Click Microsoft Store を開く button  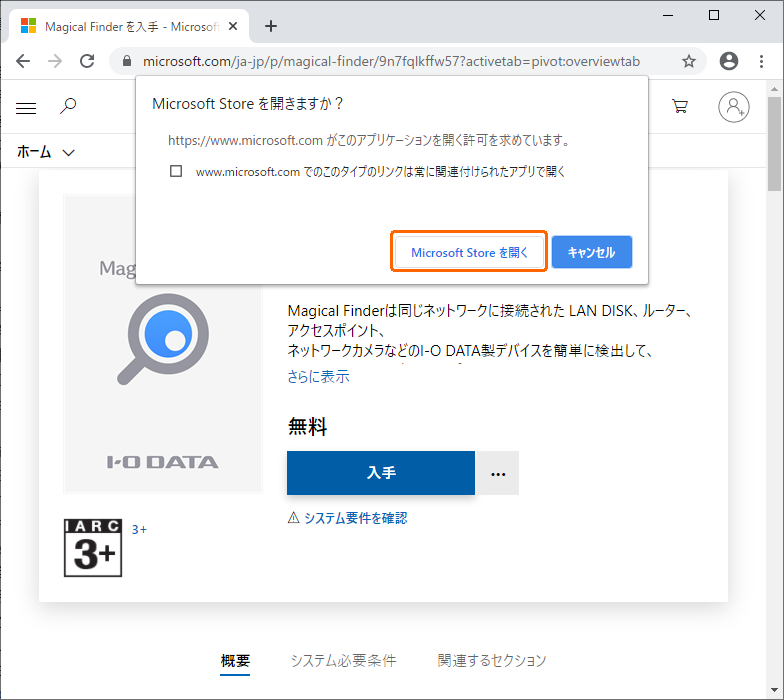(x=469, y=252)
